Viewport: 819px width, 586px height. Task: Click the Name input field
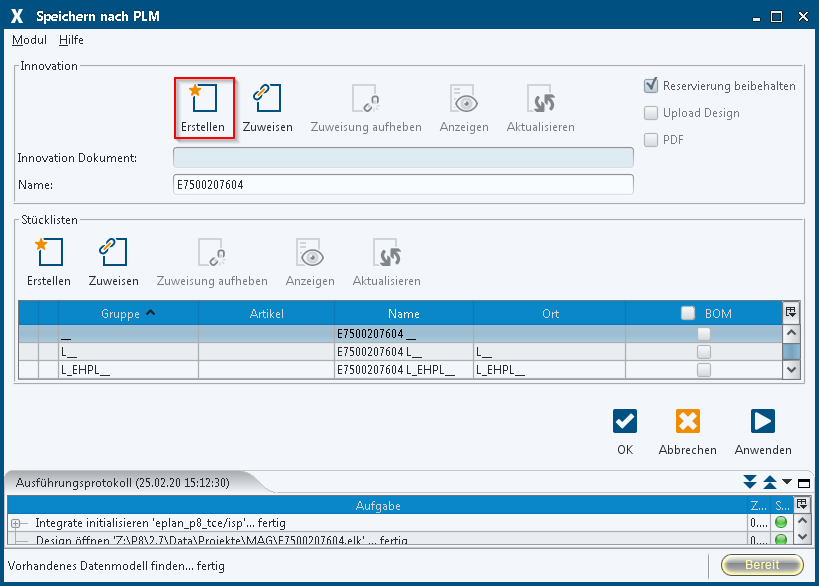(x=403, y=185)
